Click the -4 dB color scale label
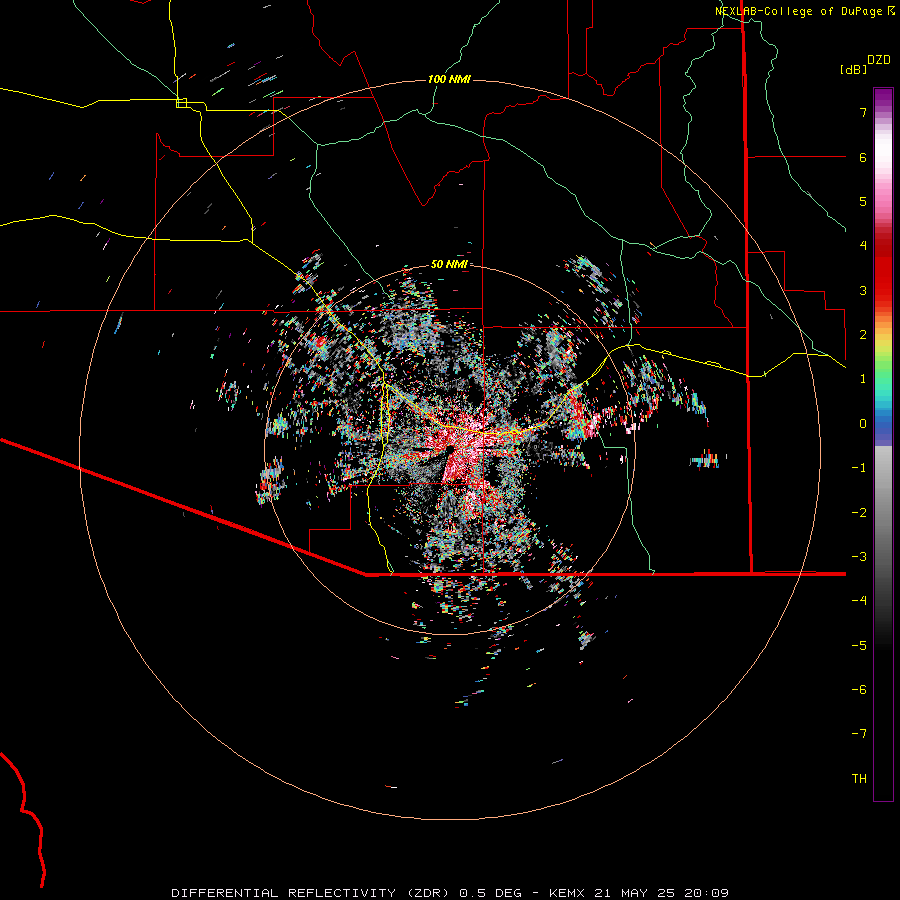This screenshot has height=900, width=900. click(x=859, y=601)
